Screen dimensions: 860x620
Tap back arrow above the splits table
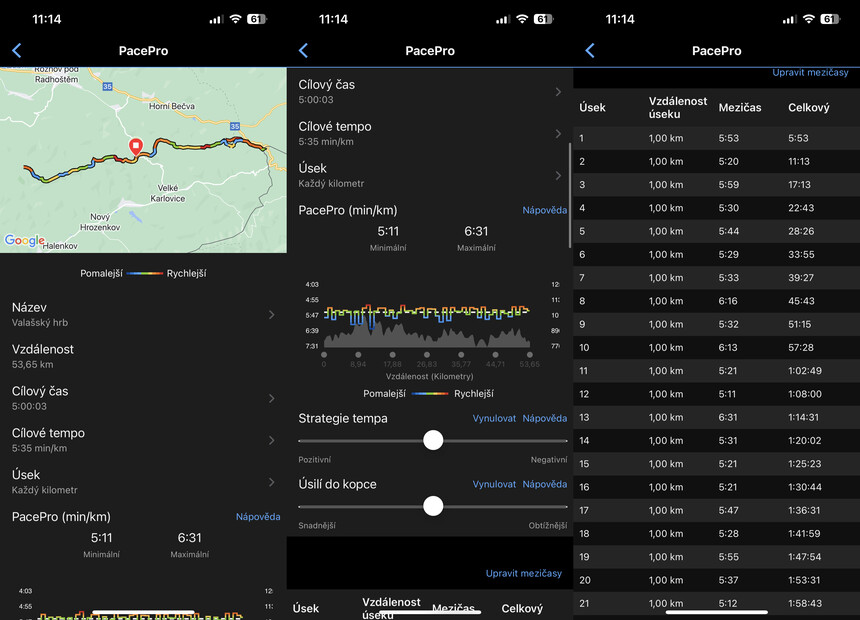pyautogui.click(x=589, y=51)
